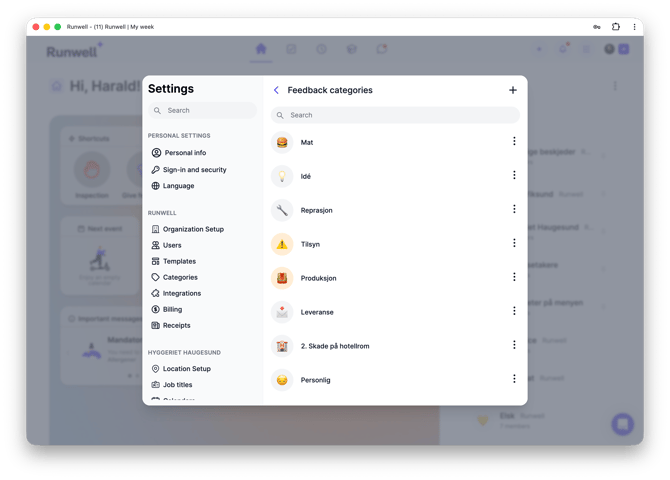Open Organization Setup
Image resolution: width=670 pixels, height=480 pixels.
pos(188,229)
